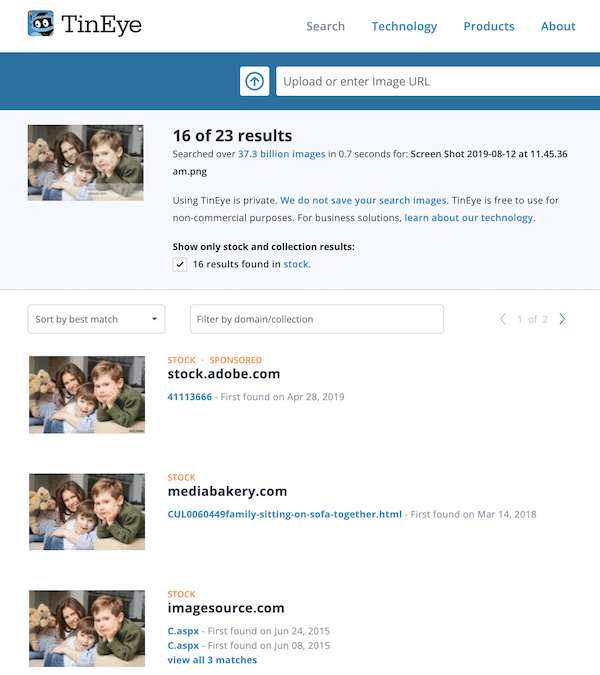Uncheck the stock results only checkbox
This screenshot has width=600, height=675.
180,264
